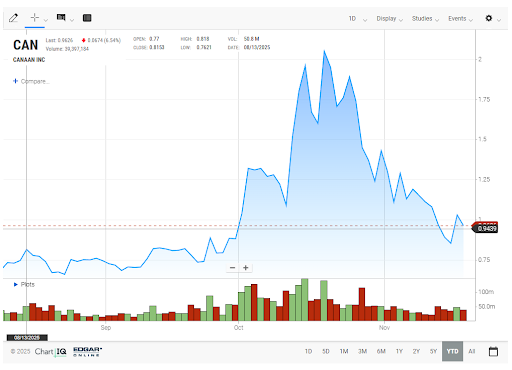Open the 1D interval dropdown
Screen dimensions: 512x370
[x=358, y=19]
